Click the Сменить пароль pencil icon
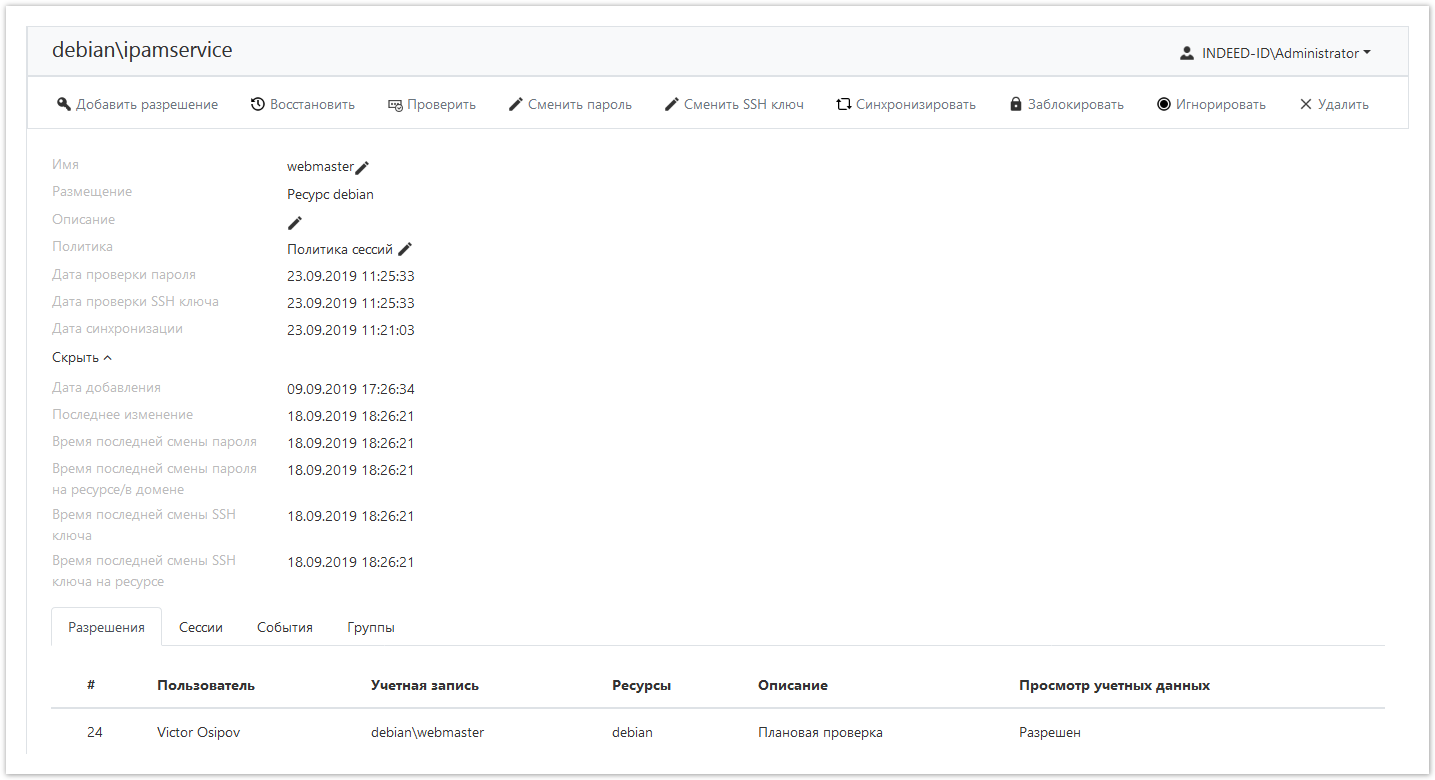Screen dimensions: 1435x780 [516, 103]
